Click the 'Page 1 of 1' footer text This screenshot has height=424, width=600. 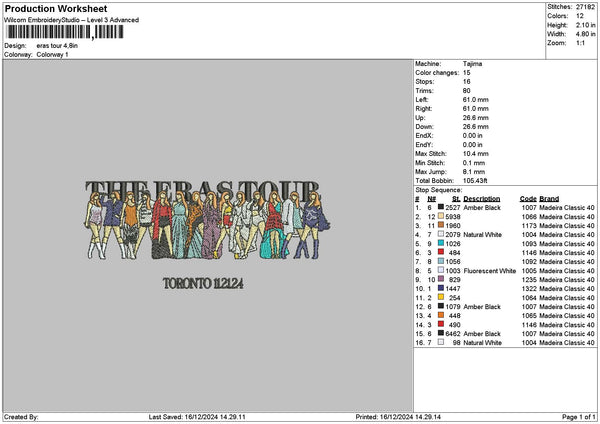coord(579,417)
